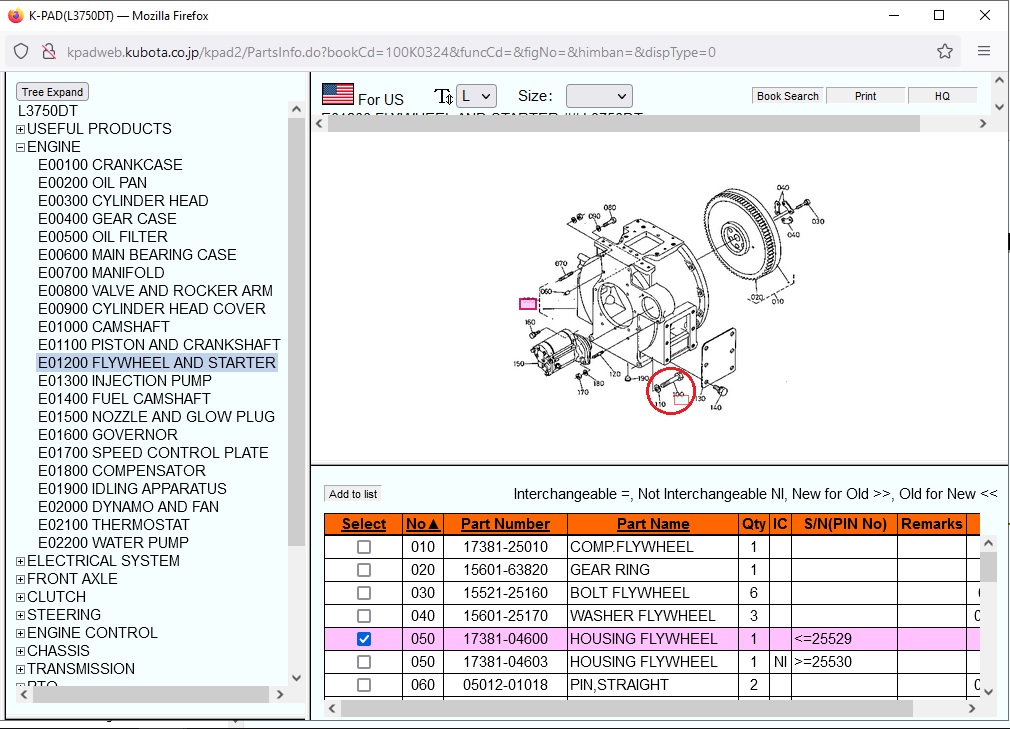1010x729 pixels.
Task: Check the box for BOLT FLYWHEEL row
Action: tap(364, 593)
